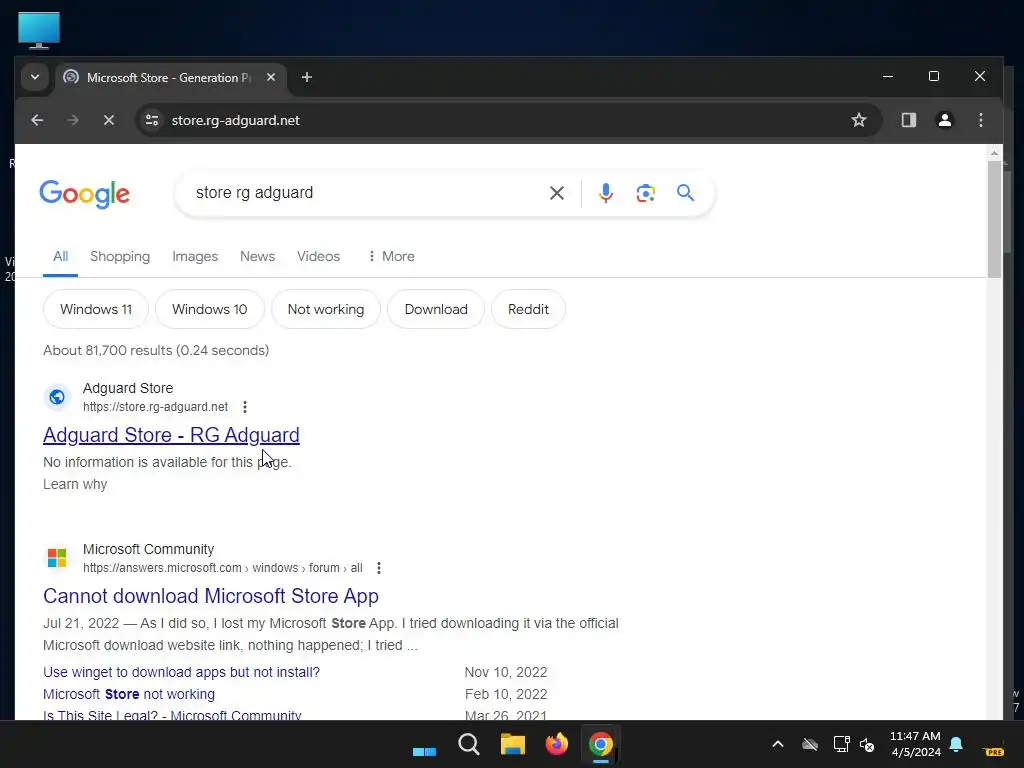
Task: Click the address bar showing store.rg-adguard.net
Action: click(x=509, y=120)
